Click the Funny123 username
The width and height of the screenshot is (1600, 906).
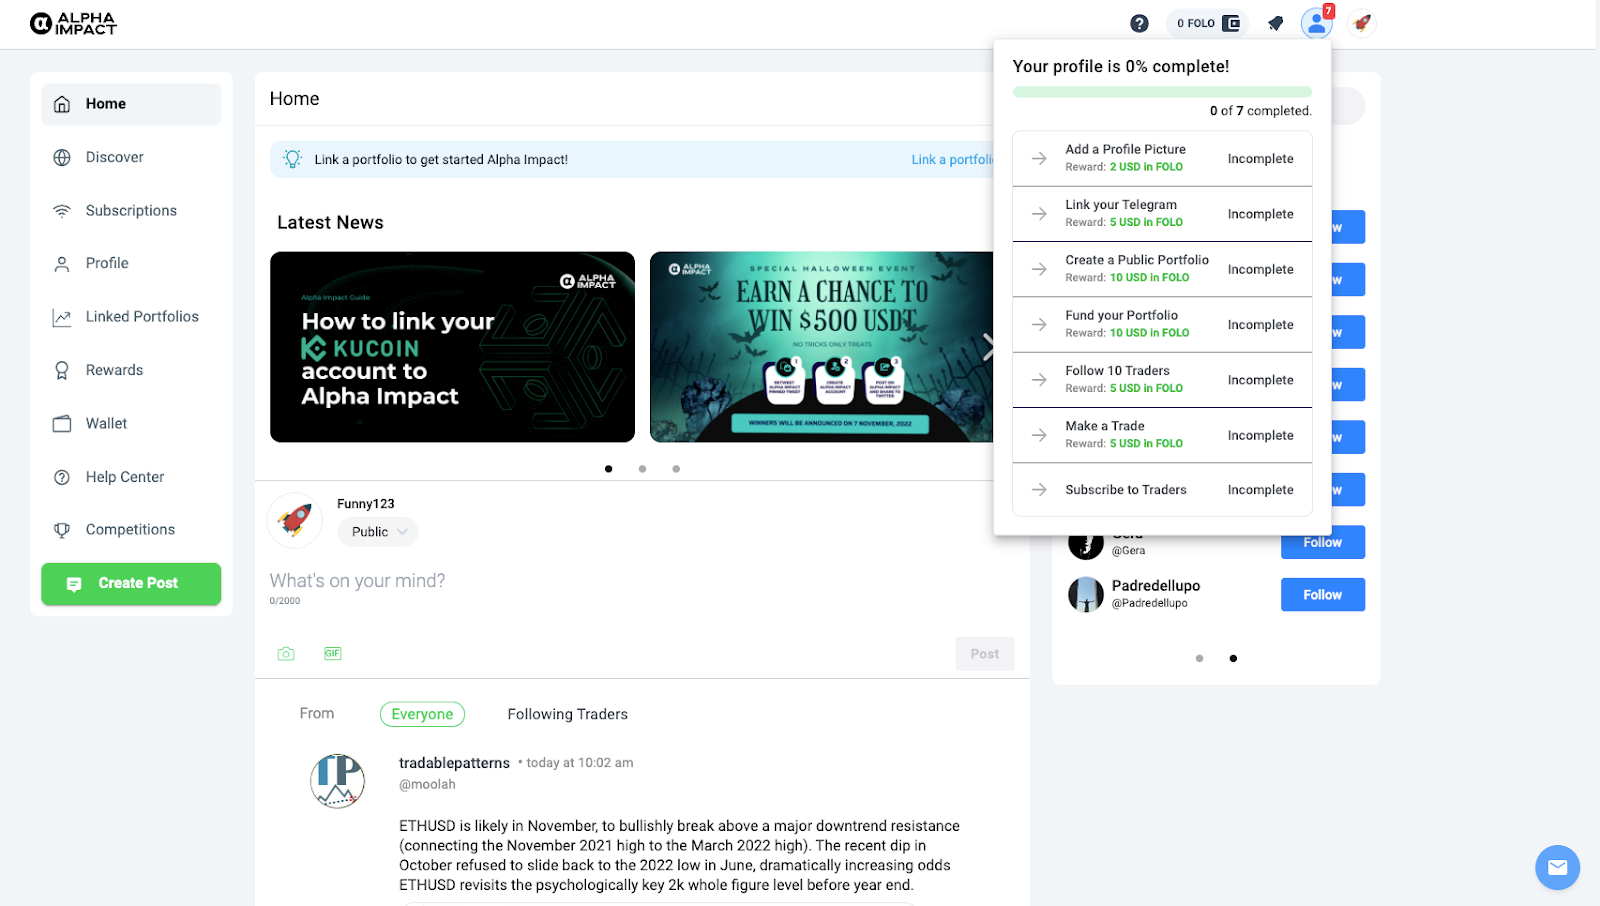tap(365, 504)
